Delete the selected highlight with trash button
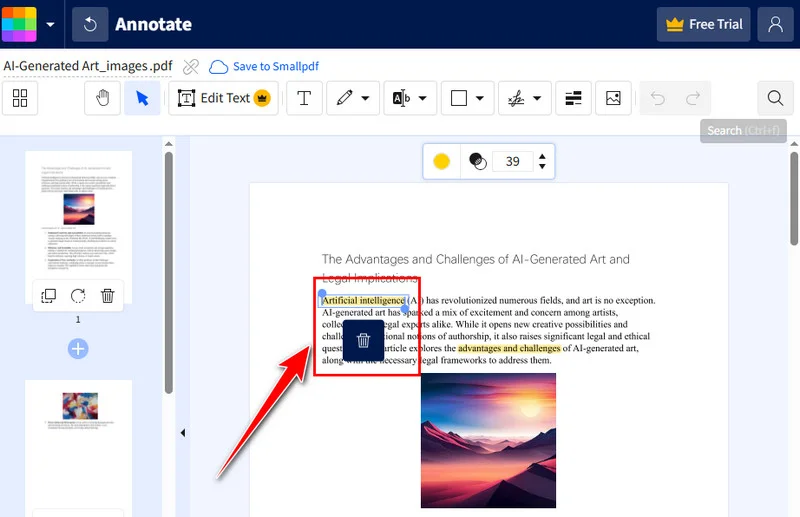Screen dimensions: 800x517 point(363,340)
